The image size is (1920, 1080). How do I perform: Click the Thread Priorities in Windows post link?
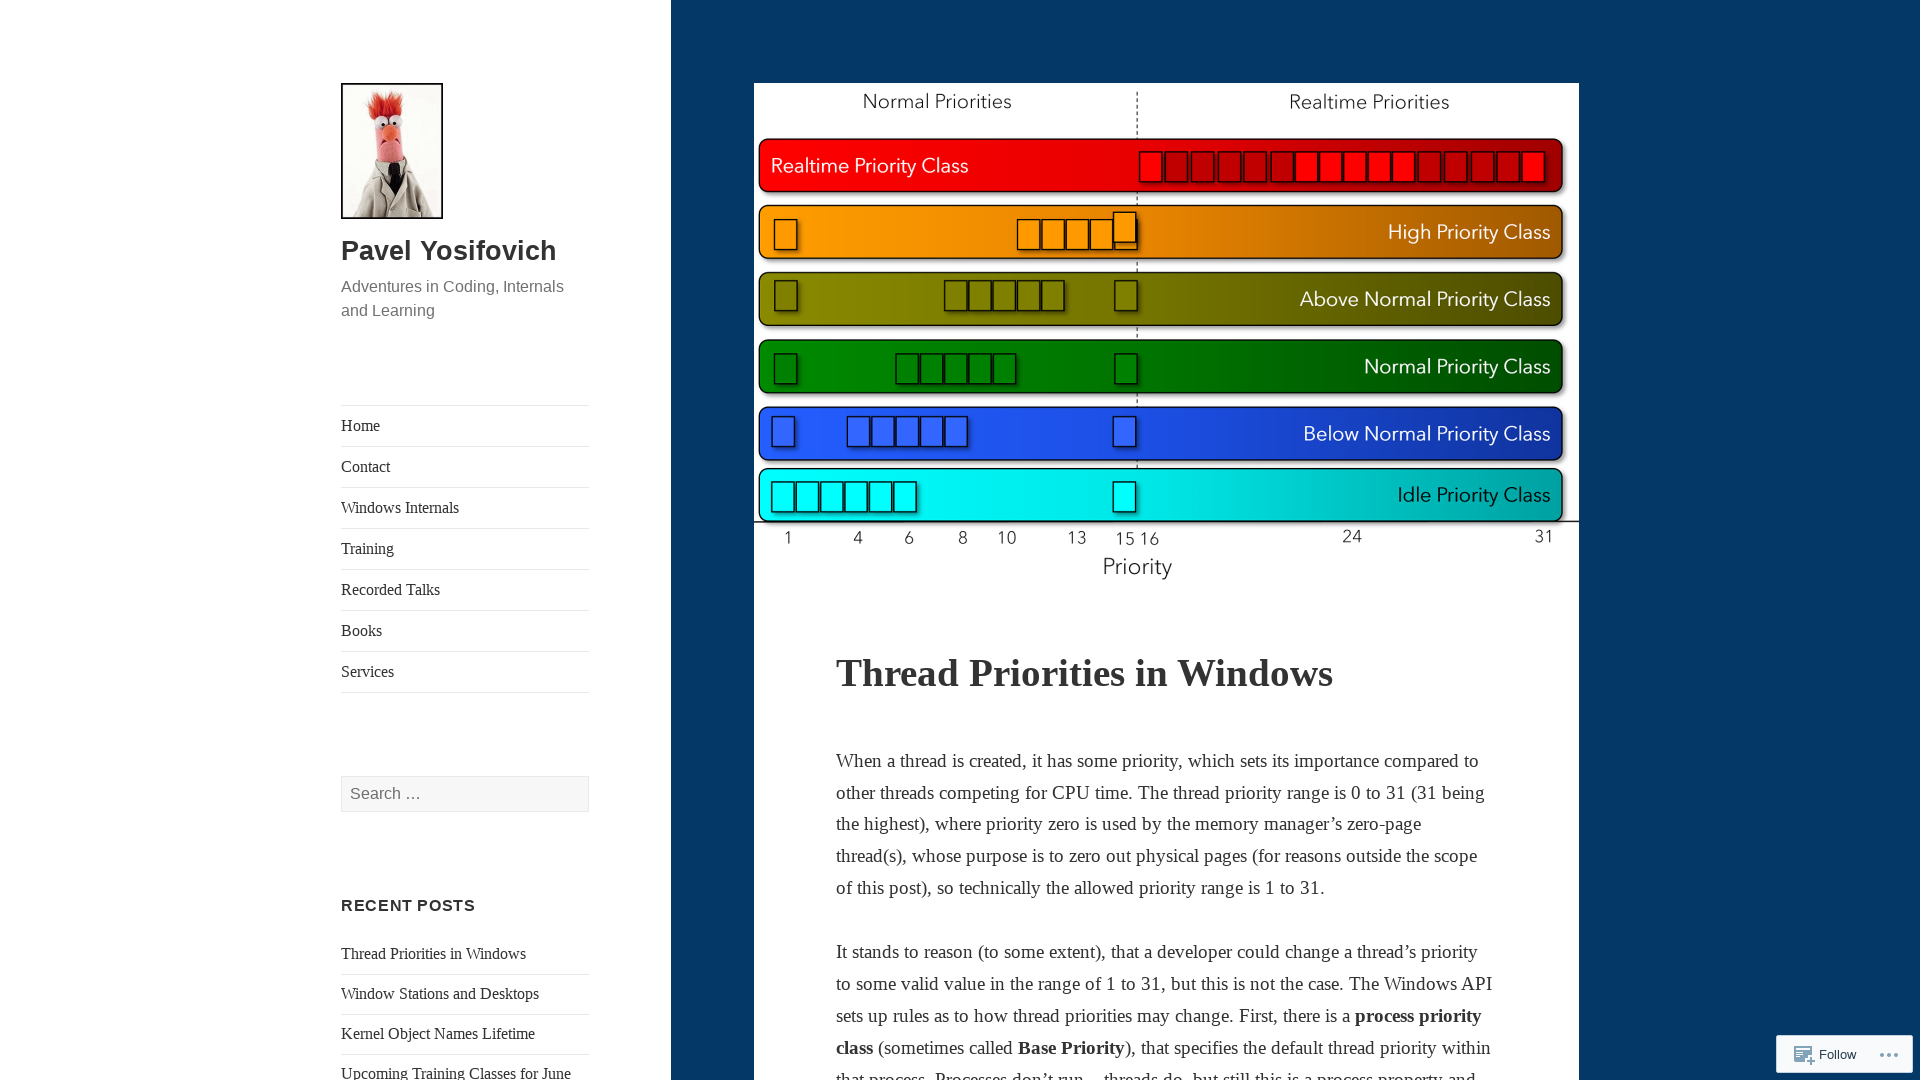(433, 952)
